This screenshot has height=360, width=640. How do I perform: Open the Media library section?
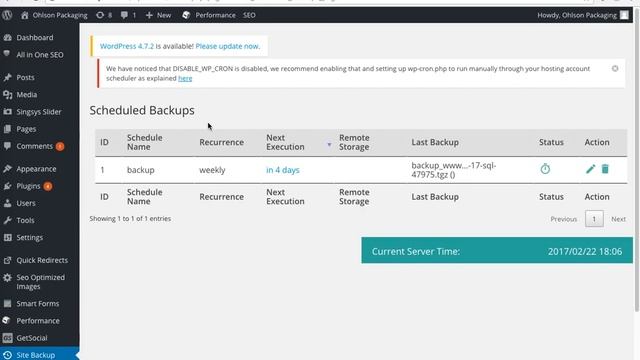click(x=27, y=94)
